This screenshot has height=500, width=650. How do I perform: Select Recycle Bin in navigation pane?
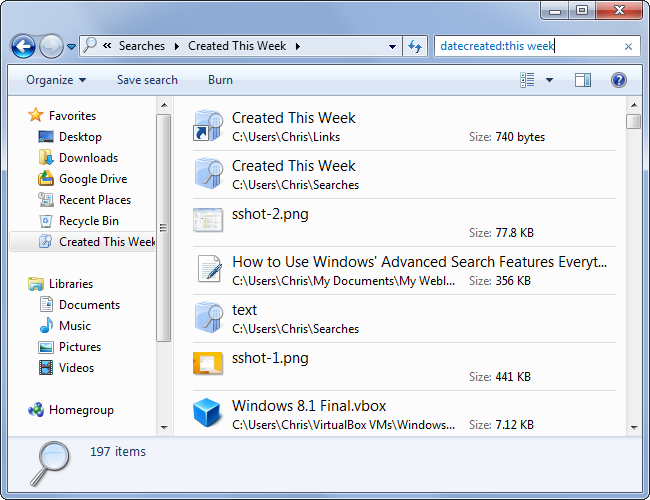pos(88,221)
